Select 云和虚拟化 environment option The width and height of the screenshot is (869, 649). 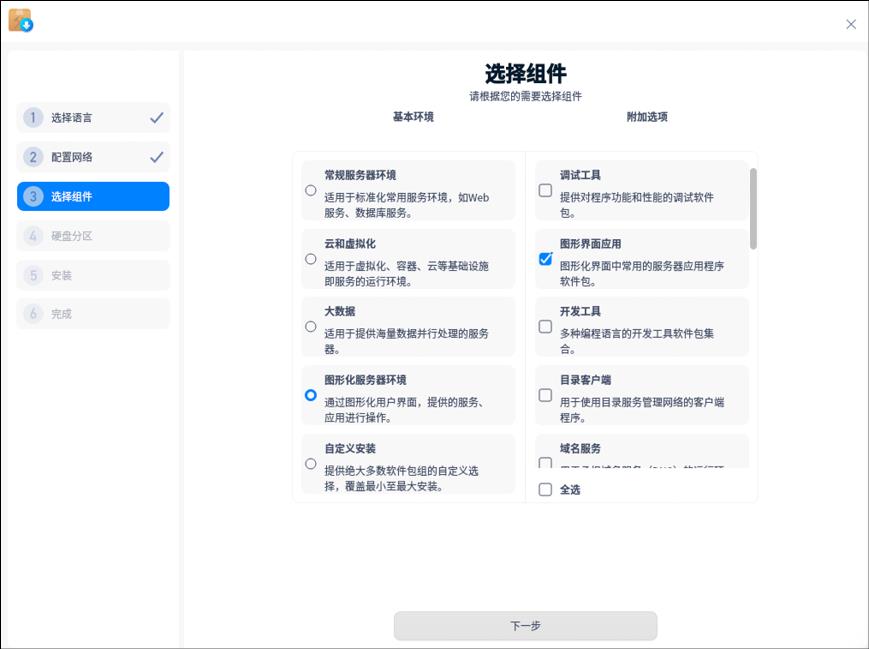(311, 259)
